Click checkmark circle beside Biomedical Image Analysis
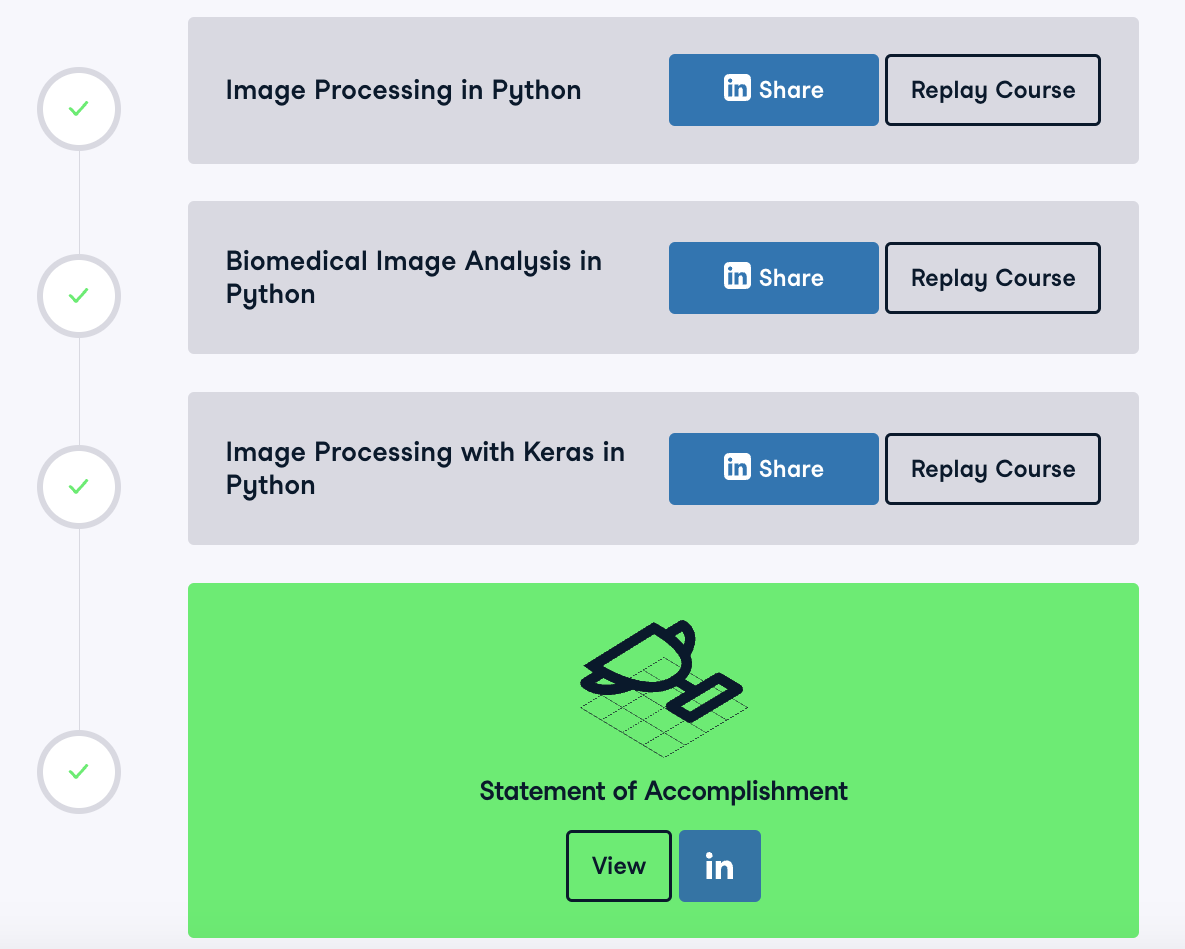The image size is (1185, 949). tap(79, 296)
